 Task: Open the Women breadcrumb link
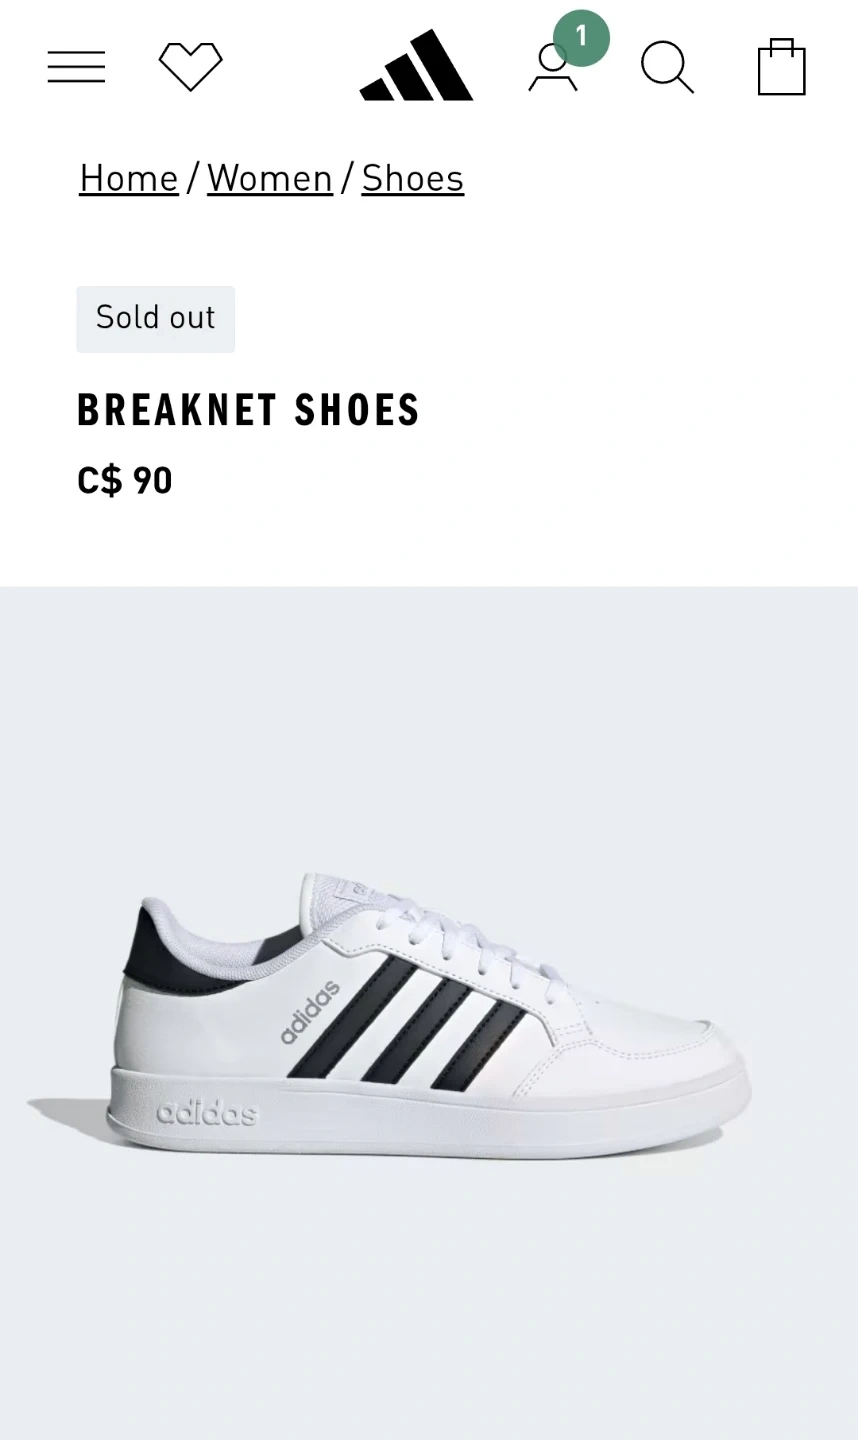tap(270, 178)
